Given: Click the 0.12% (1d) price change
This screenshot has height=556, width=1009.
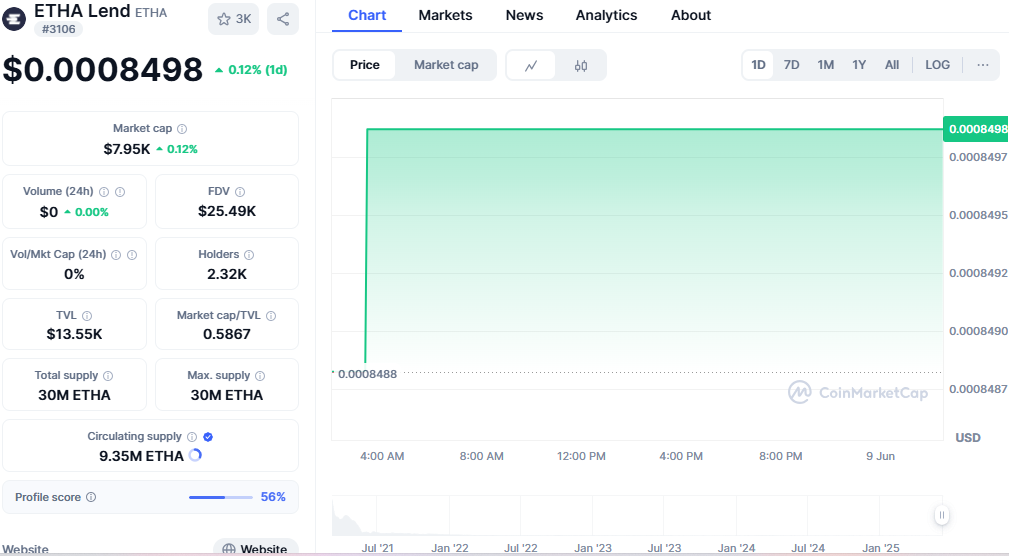Looking at the screenshot, I should [251, 70].
